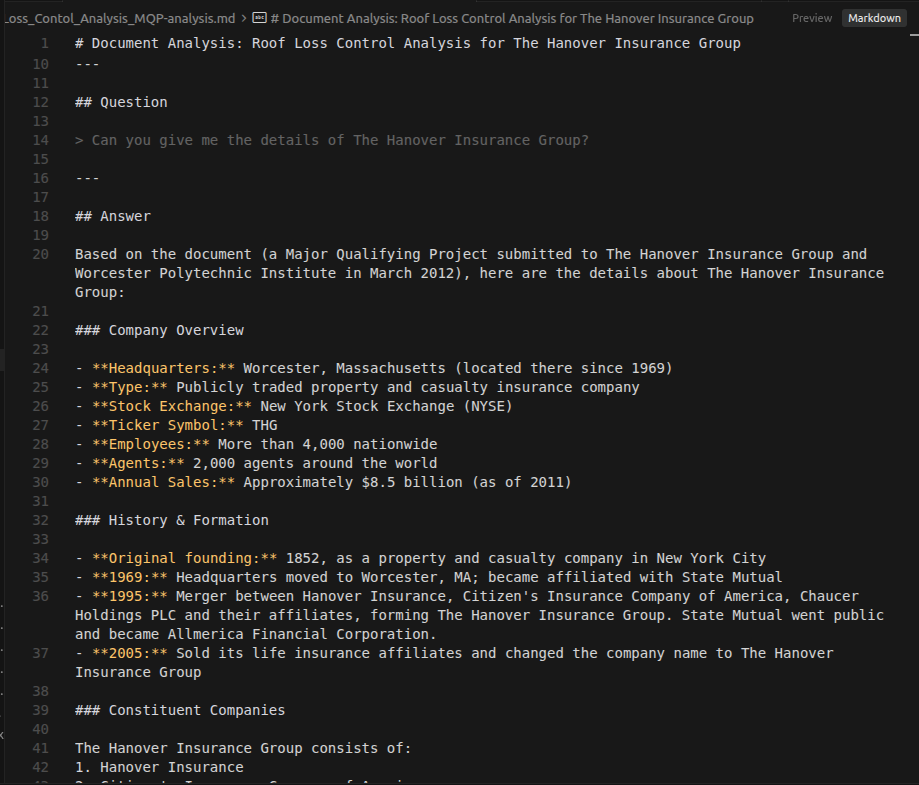Click the '1. Hanover Insurance' list line
Viewport: 919px width, 785px height.
click(x=159, y=767)
